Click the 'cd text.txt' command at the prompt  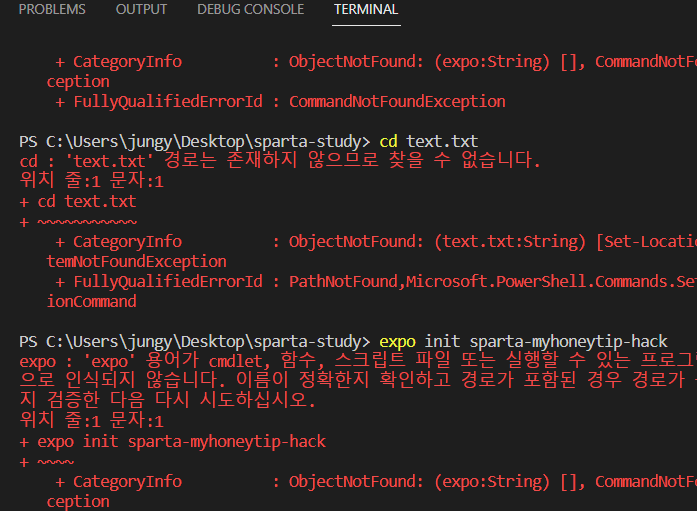(429, 141)
